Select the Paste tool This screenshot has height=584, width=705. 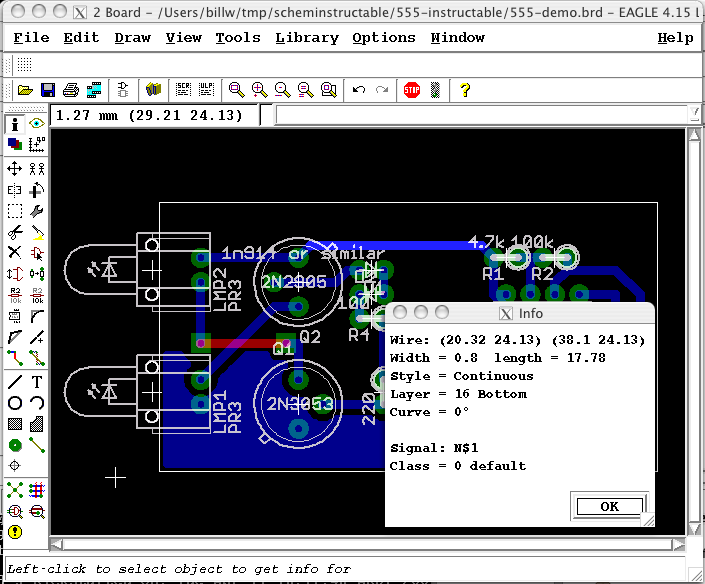pyautogui.click(x=36, y=232)
